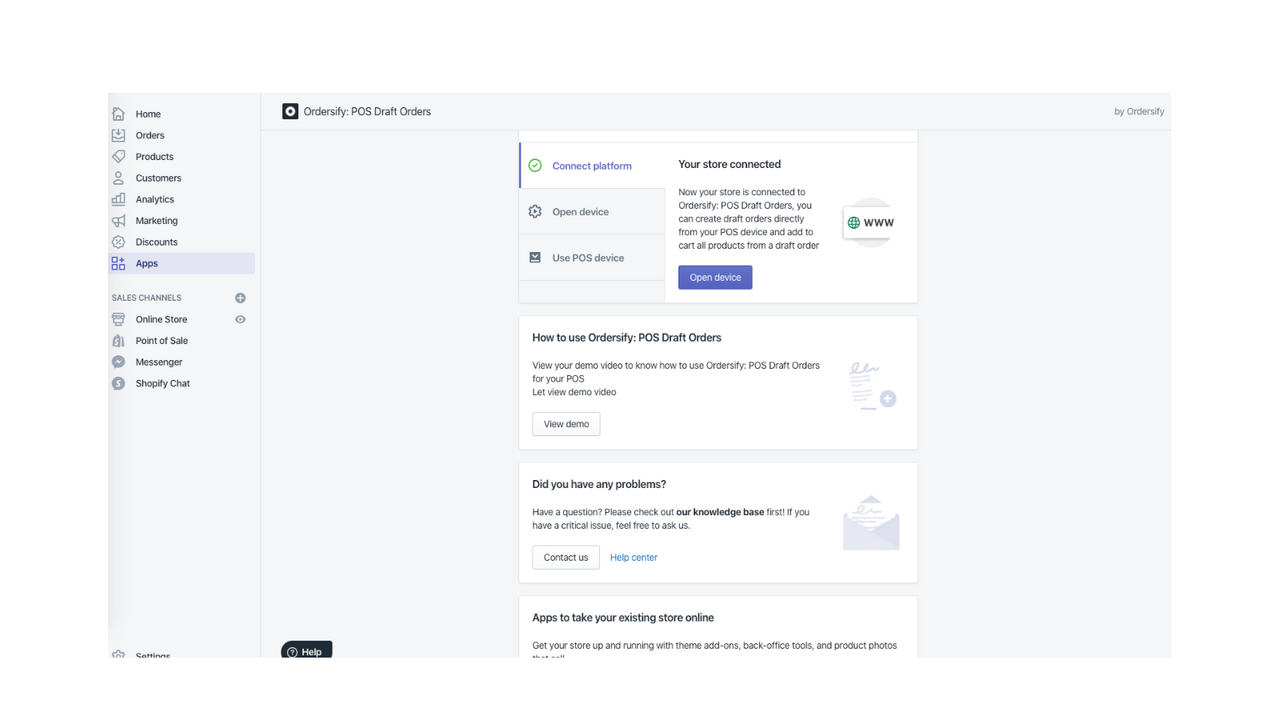Click the by Ordersify text

pos(1139,112)
